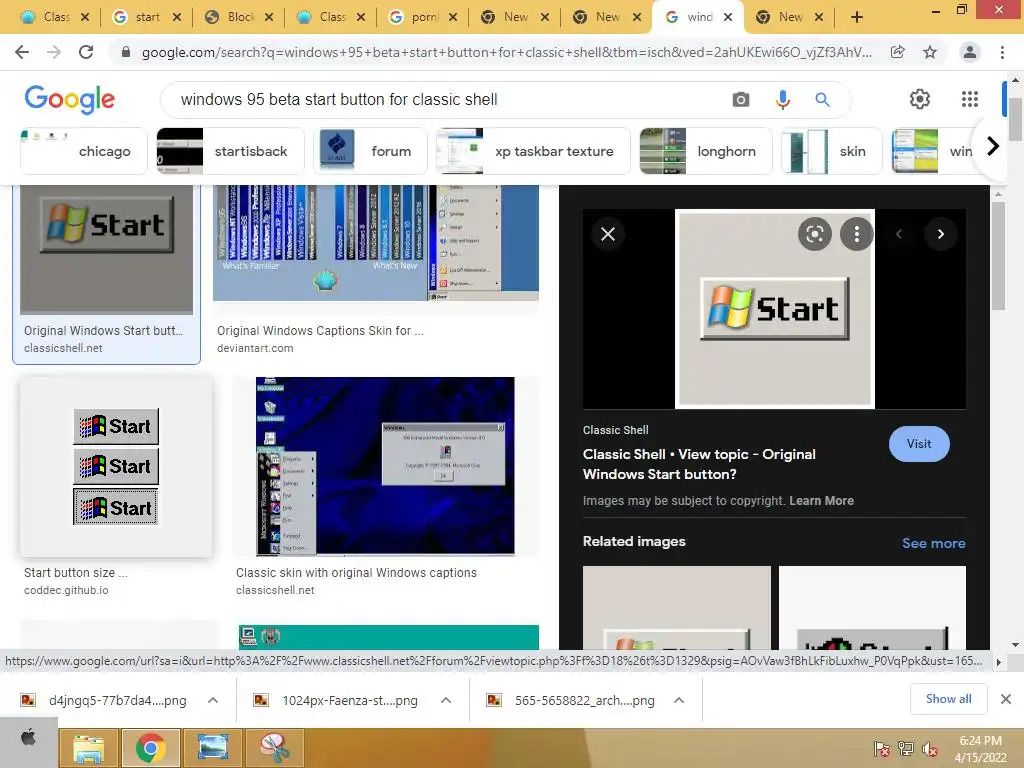Focus the address bar URL

[x=506, y=52]
